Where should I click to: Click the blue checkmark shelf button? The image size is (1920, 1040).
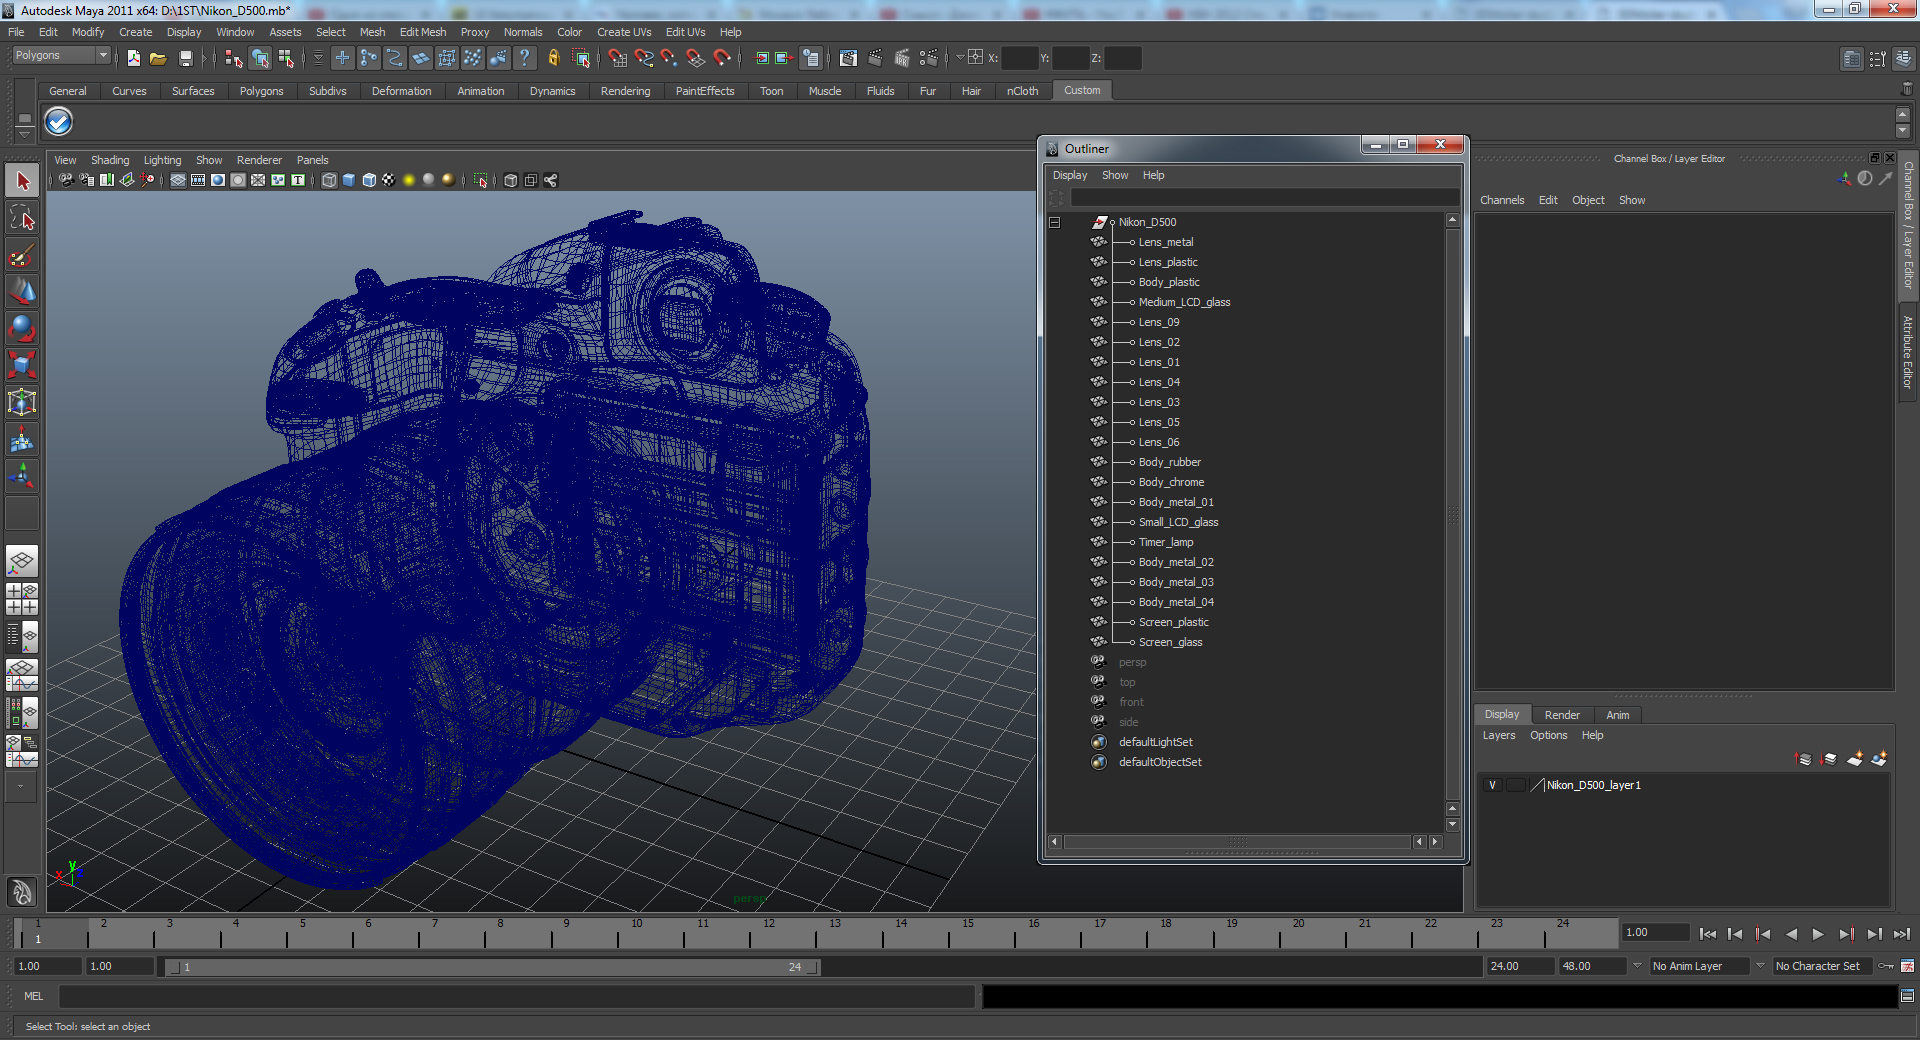pos(59,122)
